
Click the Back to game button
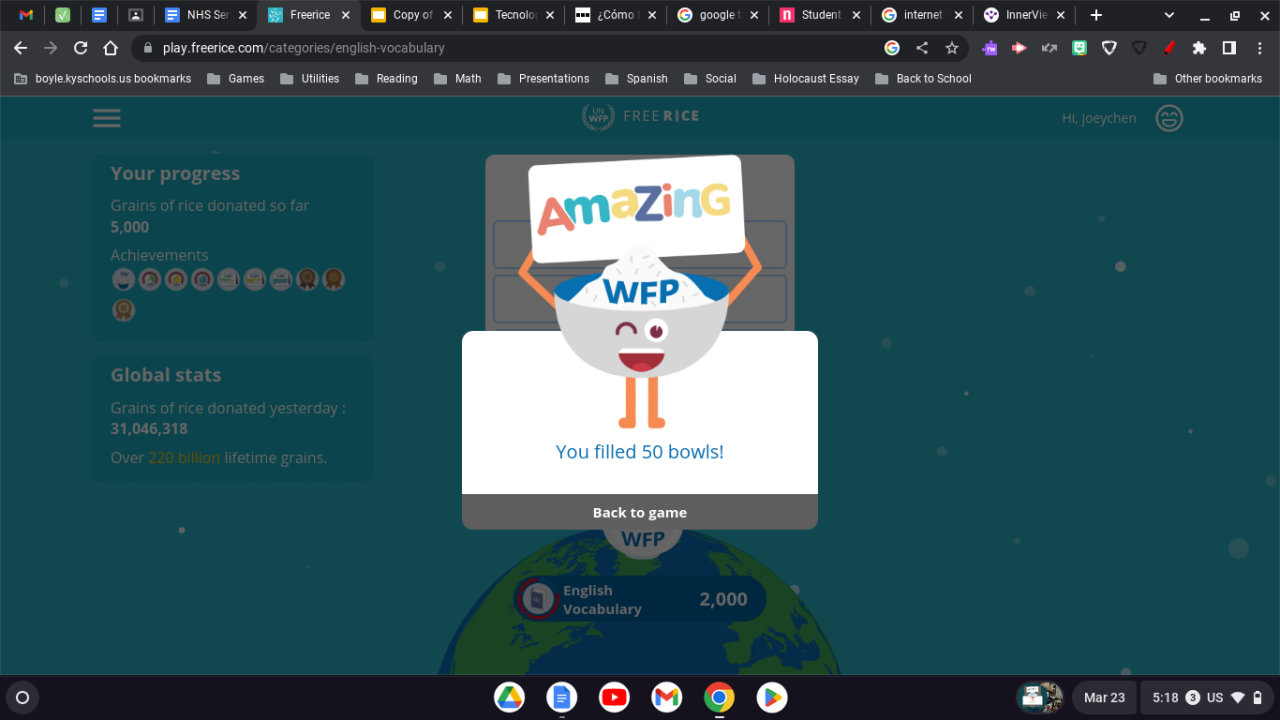(x=640, y=512)
